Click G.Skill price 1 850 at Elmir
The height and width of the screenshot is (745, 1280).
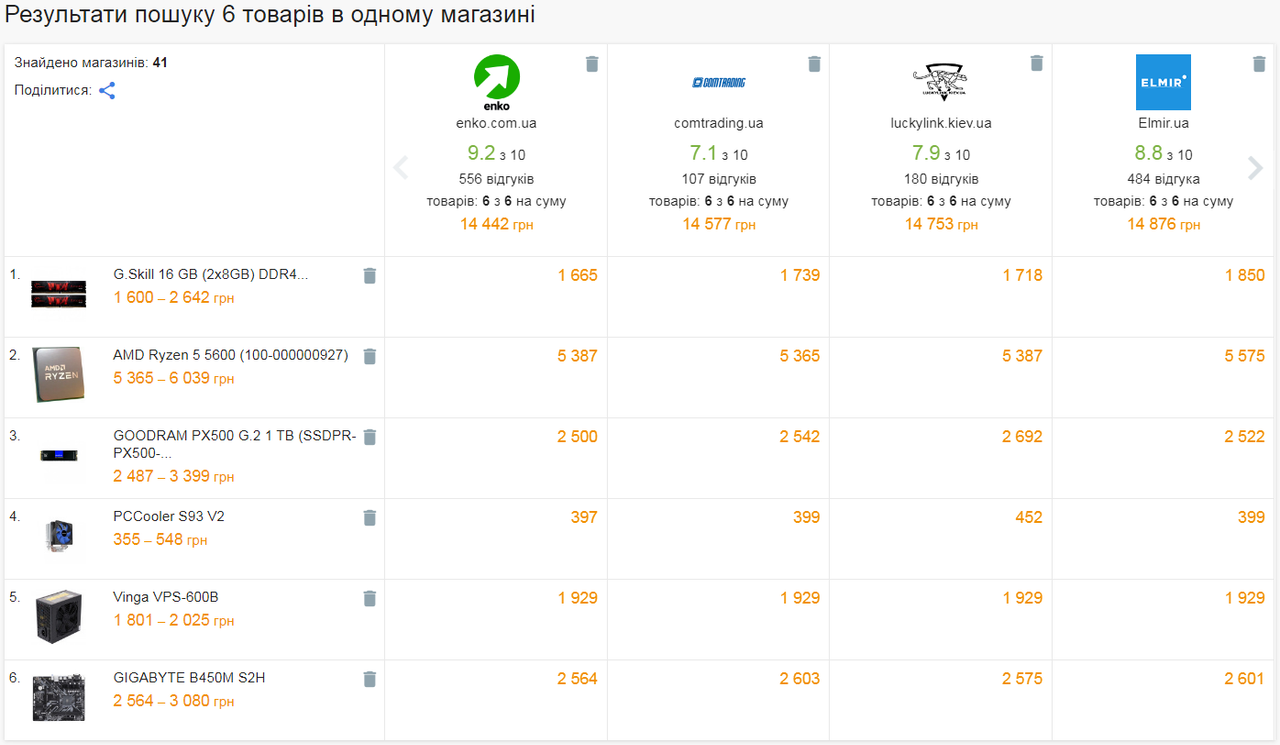coord(1244,275)
